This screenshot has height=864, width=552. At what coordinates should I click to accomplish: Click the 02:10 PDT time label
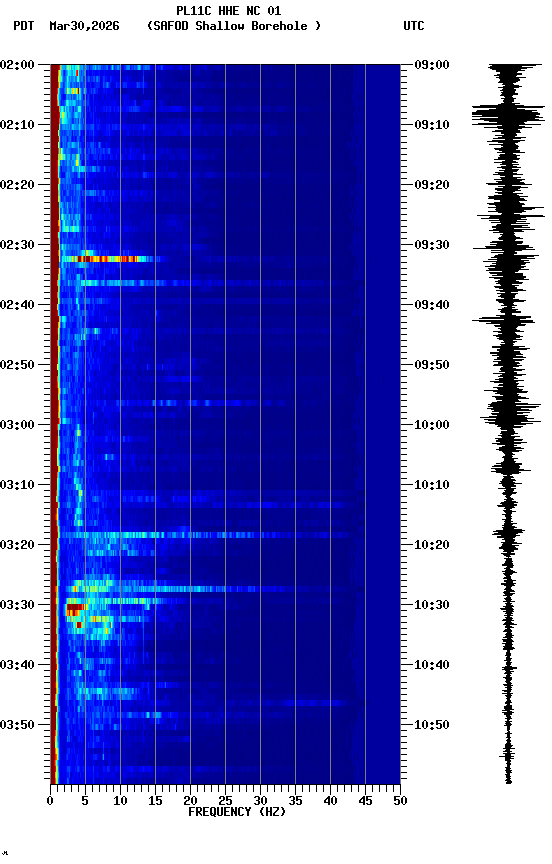[x=17, y=125]
